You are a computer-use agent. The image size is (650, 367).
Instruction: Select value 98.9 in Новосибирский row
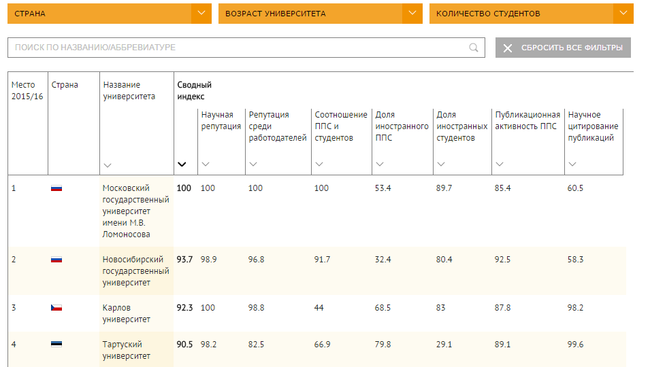tap(209, 260)
